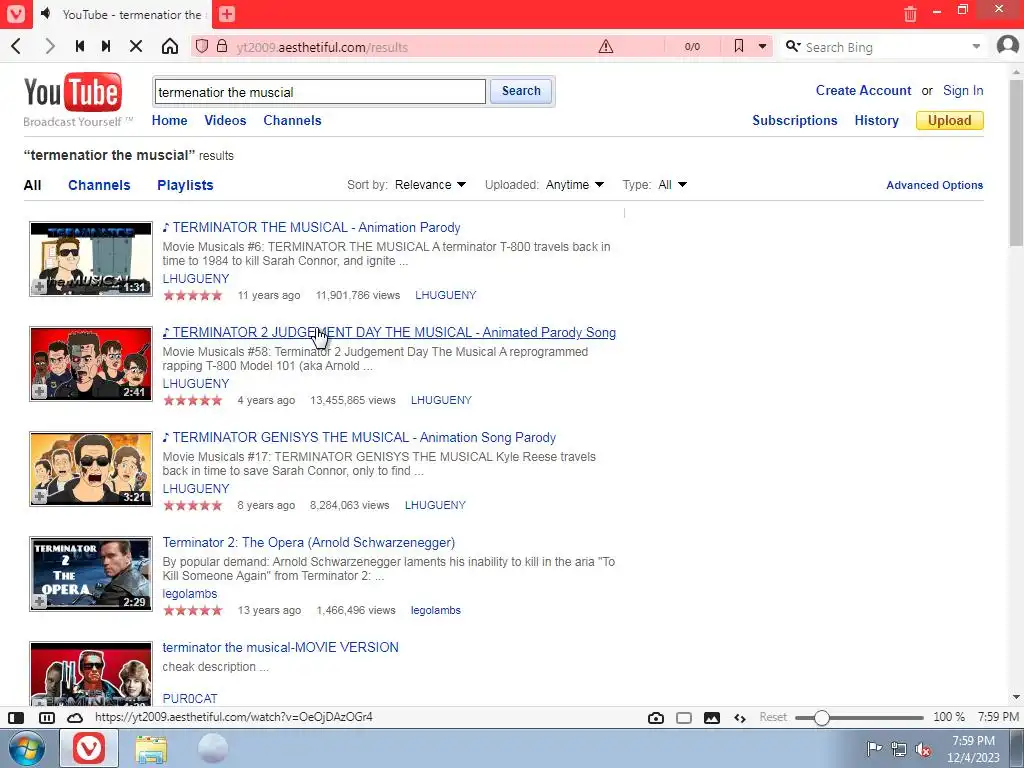Open the closed tabs trash icon
Image resolution: width=1024 pixels, height=768 pixels.
(x=910, y=14)
